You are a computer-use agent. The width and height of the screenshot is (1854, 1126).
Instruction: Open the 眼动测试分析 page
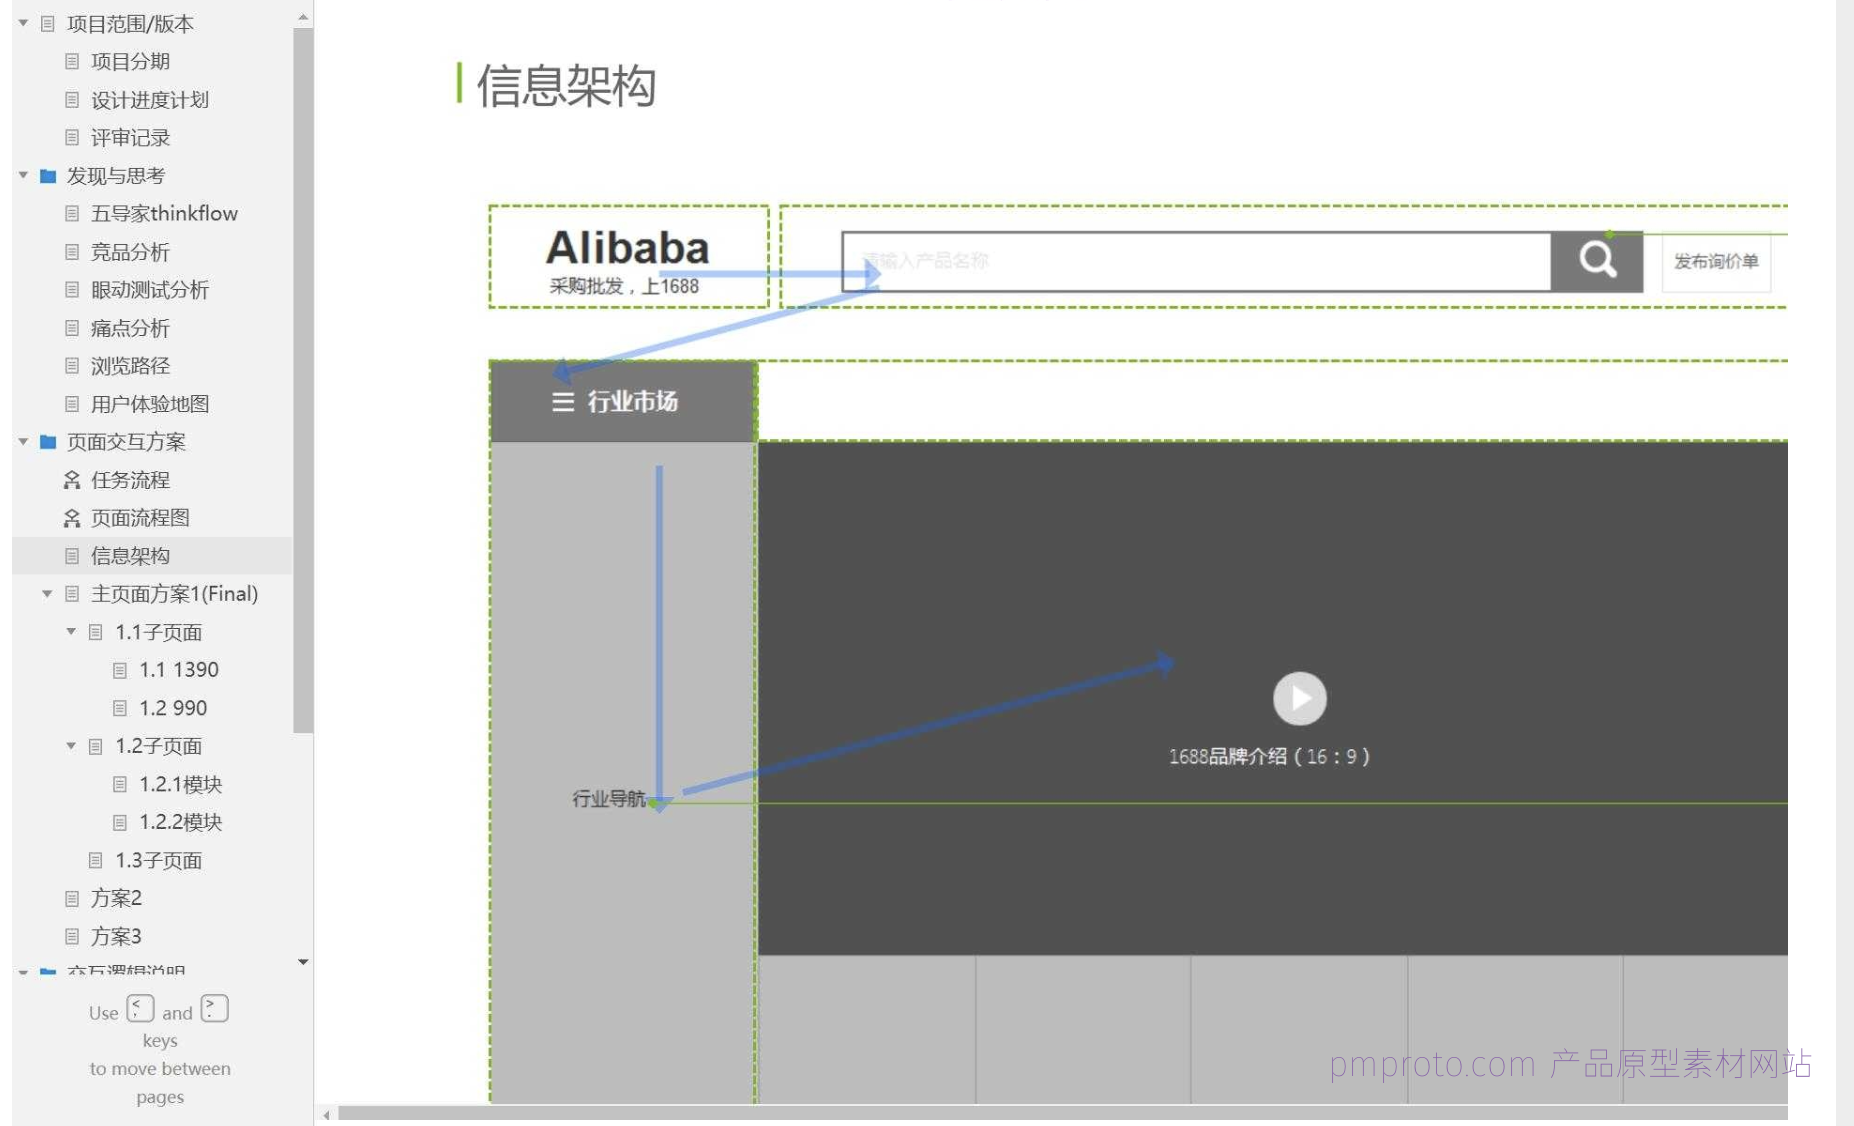pyautogui.click(x=150, y=290)
